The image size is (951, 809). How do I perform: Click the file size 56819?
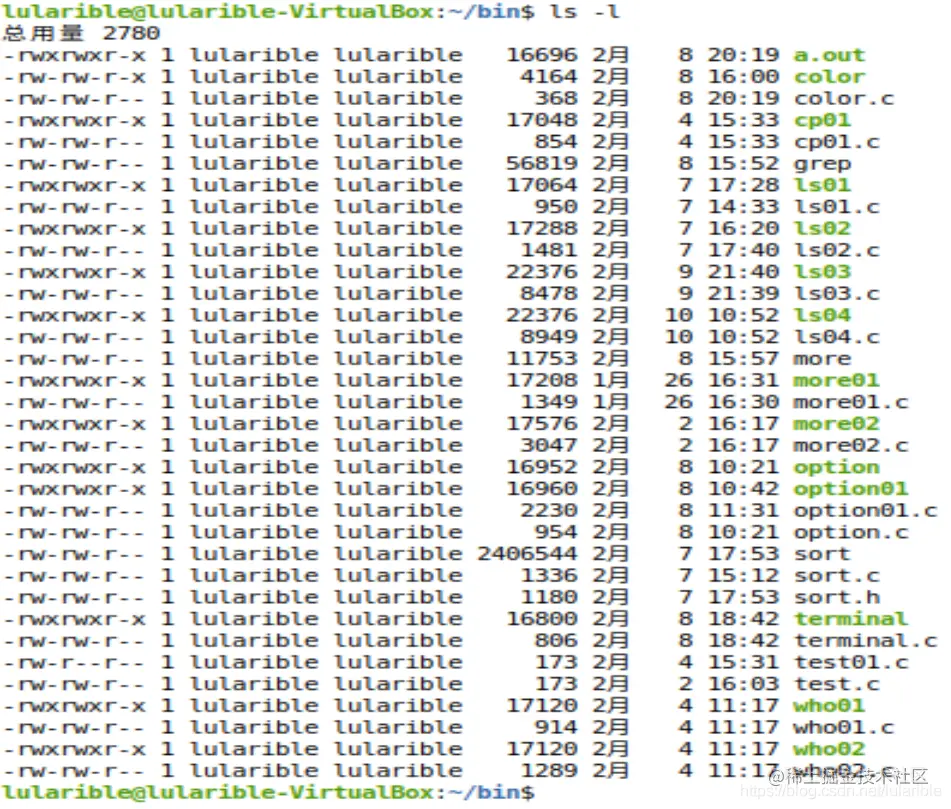542,164
